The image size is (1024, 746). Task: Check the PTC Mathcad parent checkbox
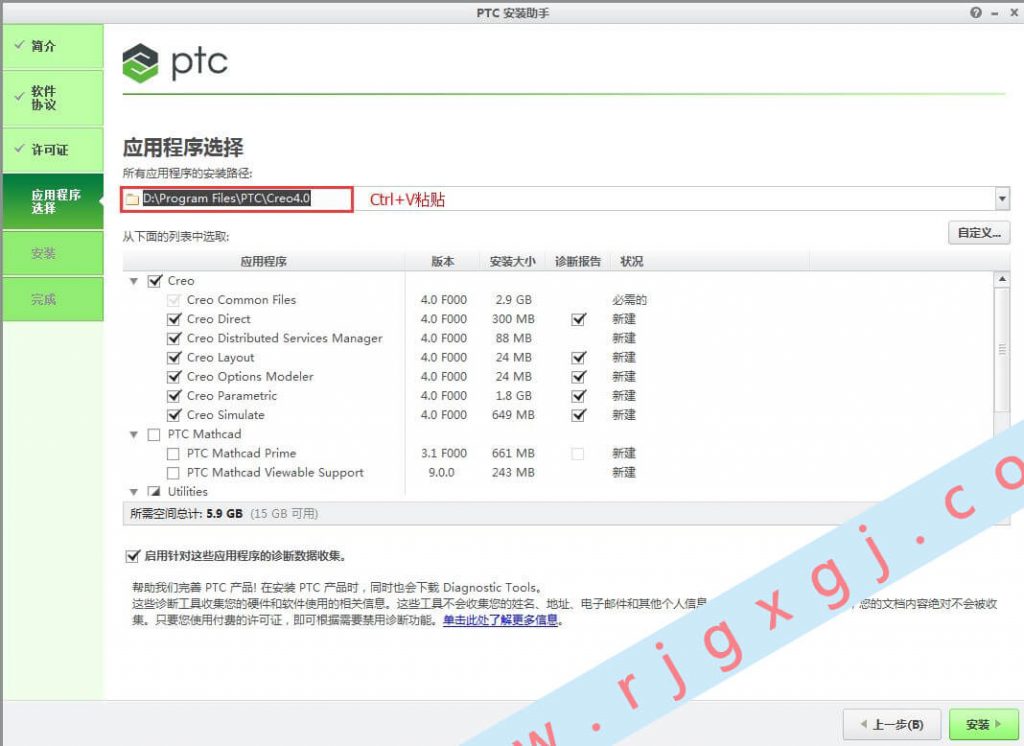point(154,434)
